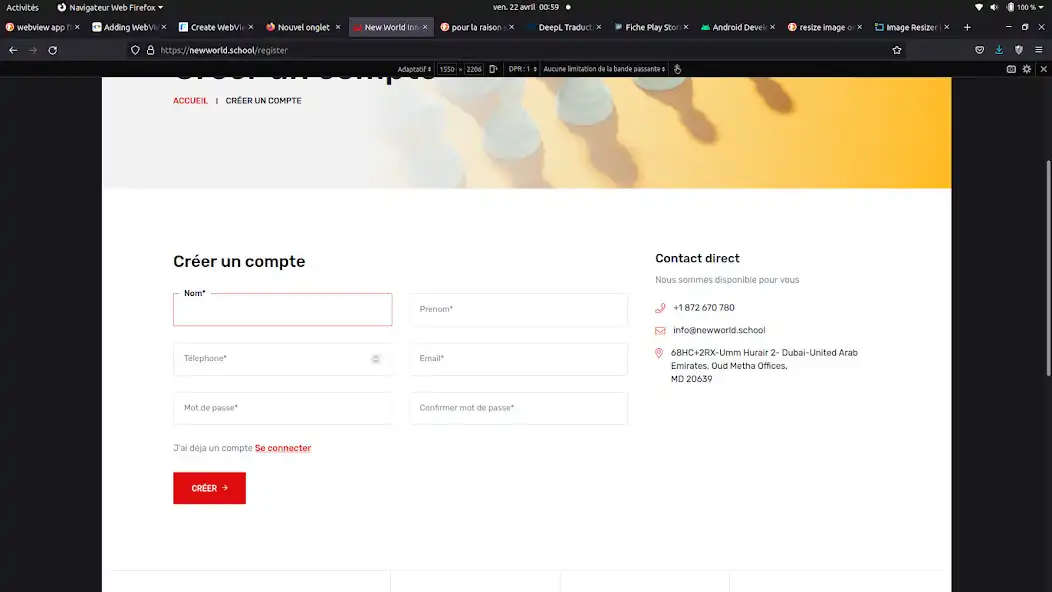Switch to the webview app tab
This screenshot has height=592, width=1052.
42,28
